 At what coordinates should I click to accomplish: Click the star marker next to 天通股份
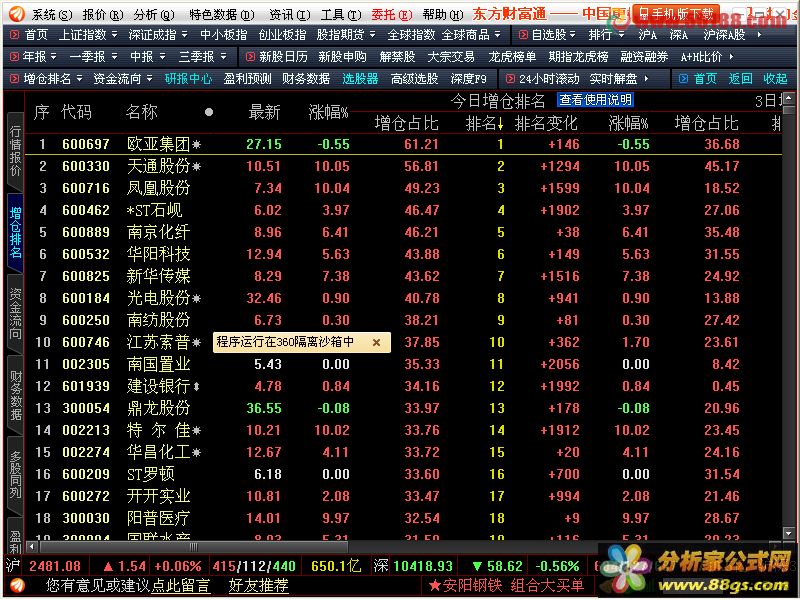(196, 167)
